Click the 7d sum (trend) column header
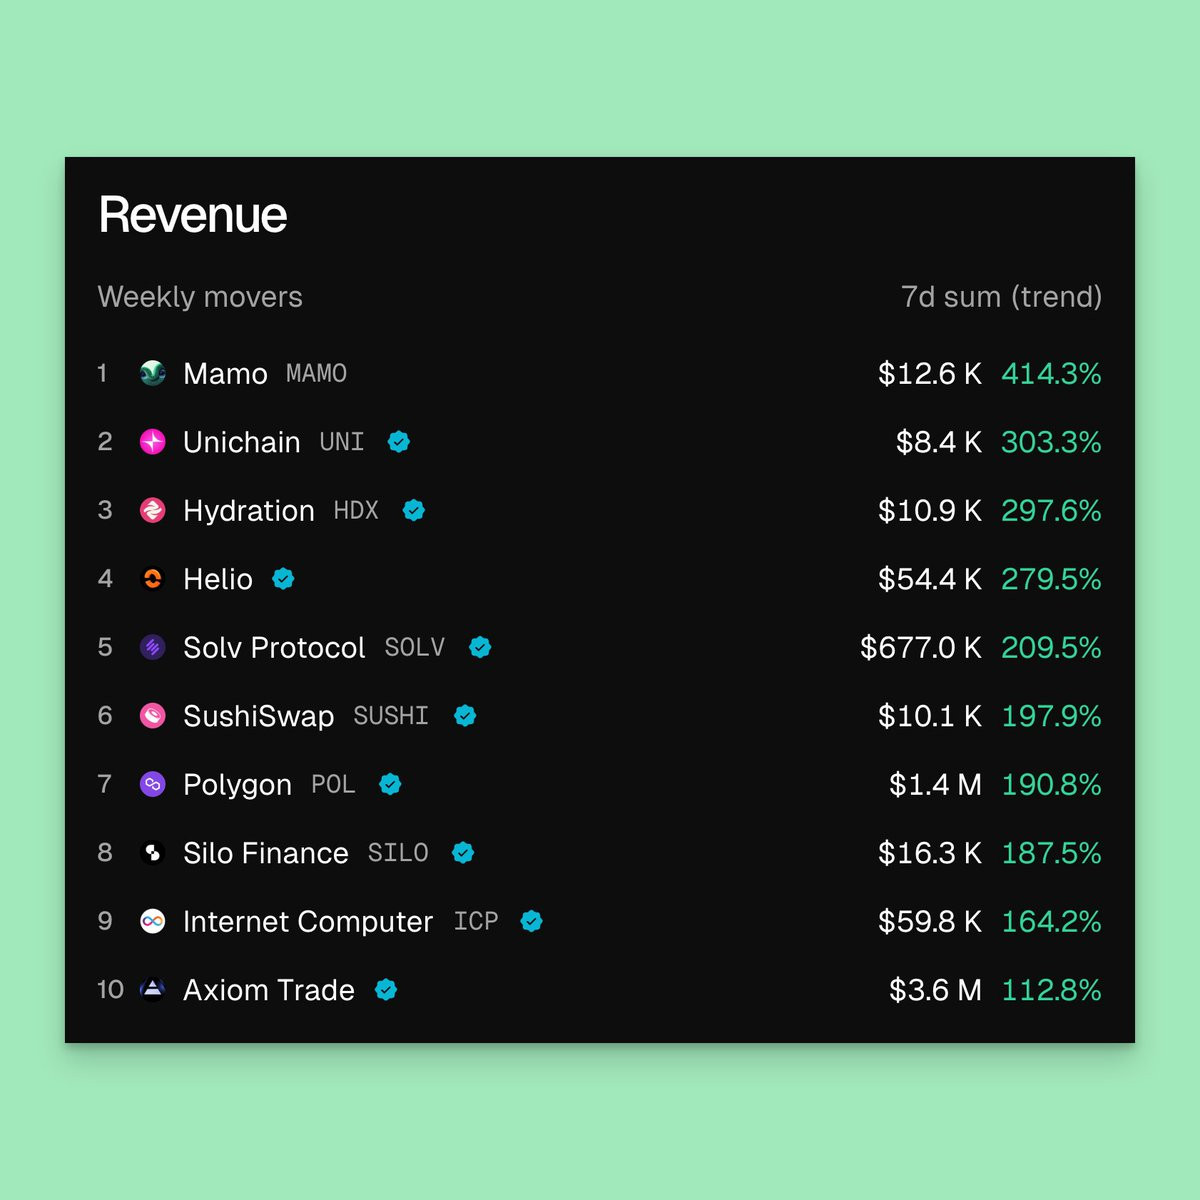The height and width of the screenshot is (1200, 1200). click(x=1002, y=297)
